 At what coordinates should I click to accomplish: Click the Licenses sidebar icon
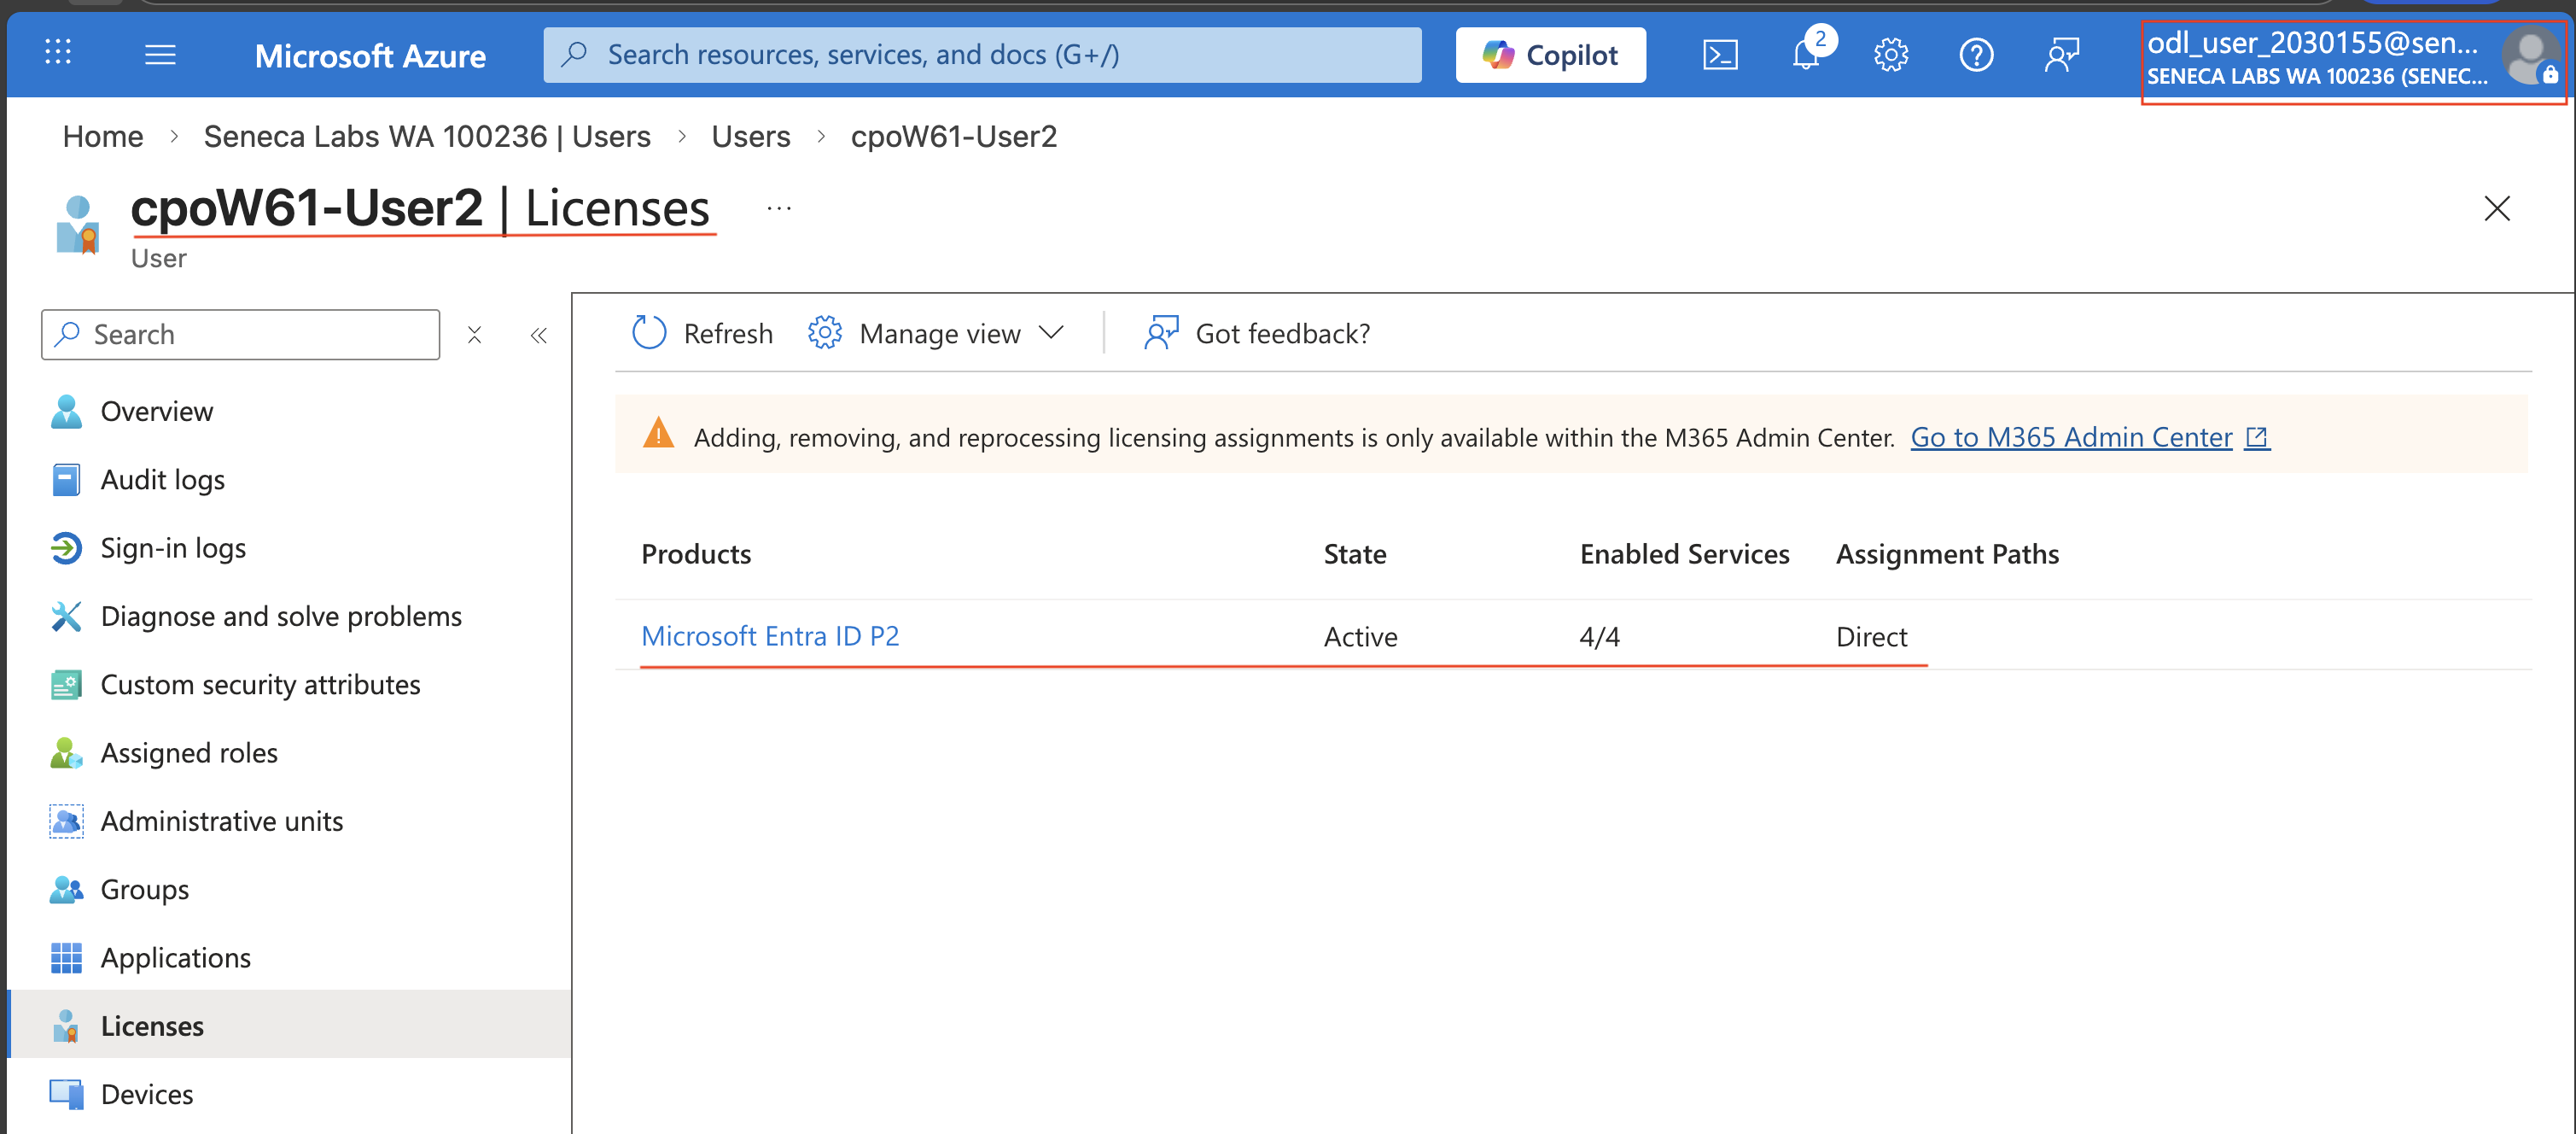pos(66,1026)
